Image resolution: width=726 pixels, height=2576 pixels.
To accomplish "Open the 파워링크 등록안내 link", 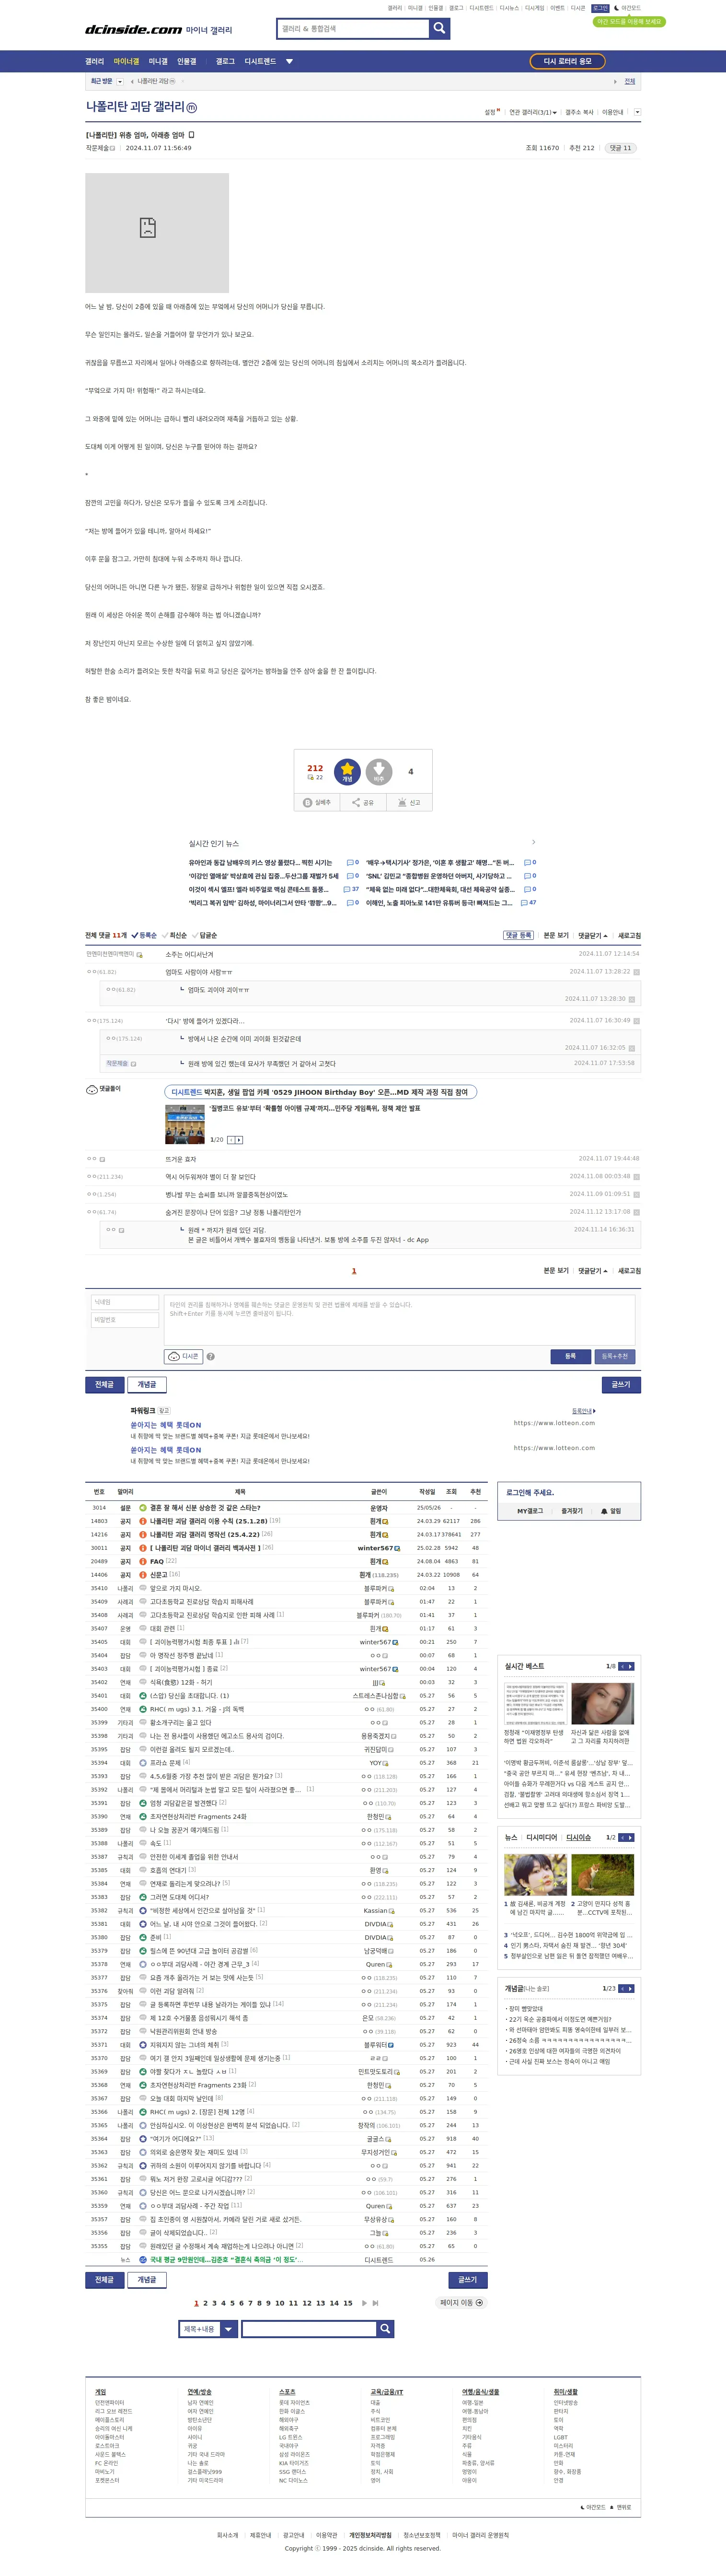I will click(x=583, y=1411).
